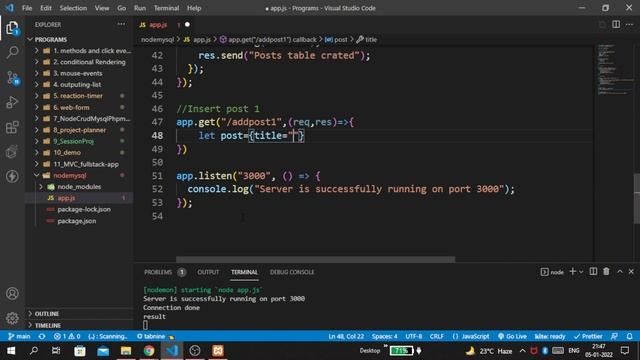Open notifications bell in status bar
Viewport: 640px width, 360px height.
pyautogui.click(x=629, y=336)
